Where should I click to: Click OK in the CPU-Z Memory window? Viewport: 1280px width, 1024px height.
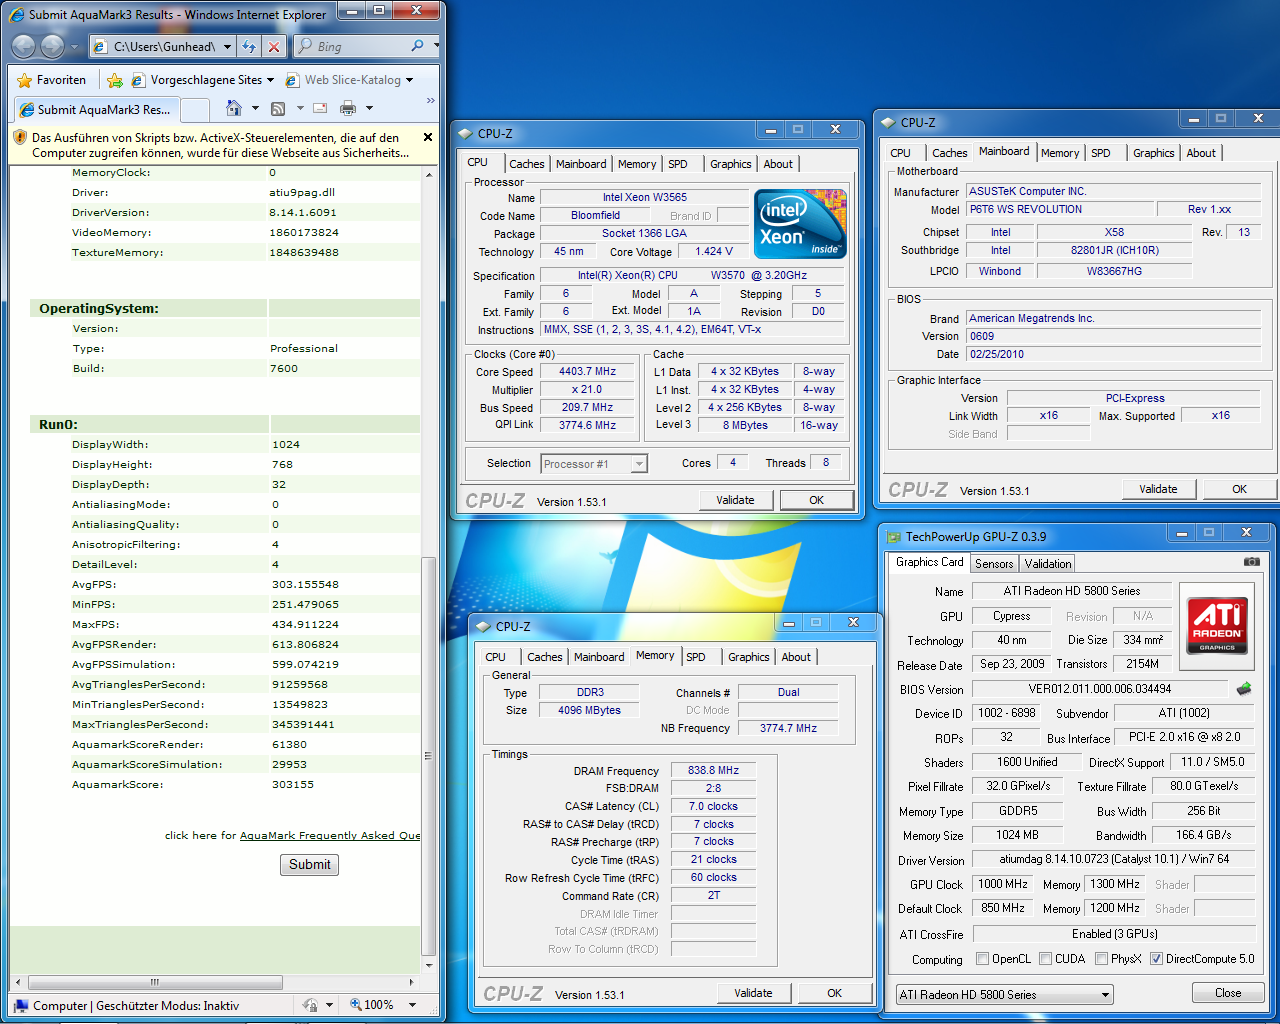834,993
